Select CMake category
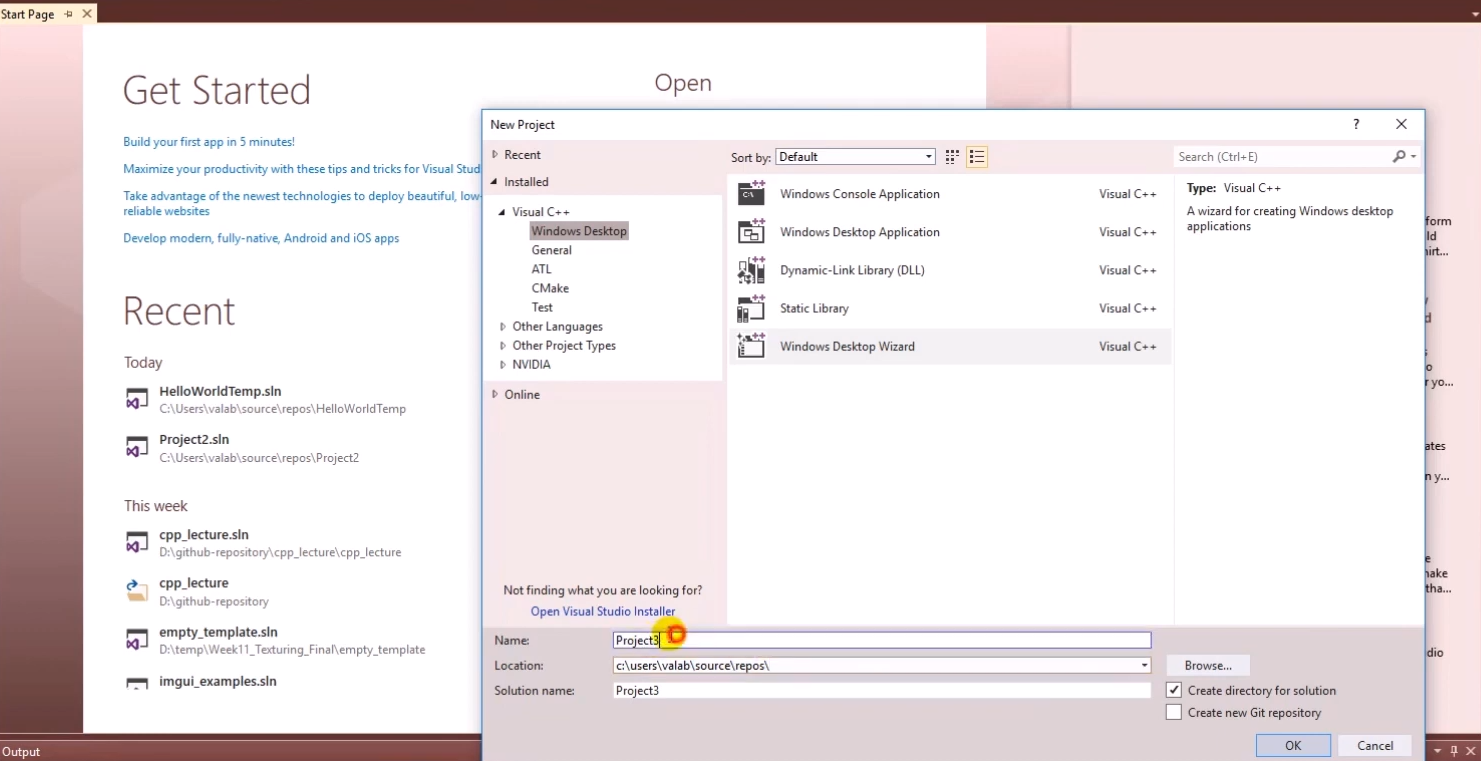Image resolution: width=1481 pixels, height=761 pixels. click(x=550, y=288)
